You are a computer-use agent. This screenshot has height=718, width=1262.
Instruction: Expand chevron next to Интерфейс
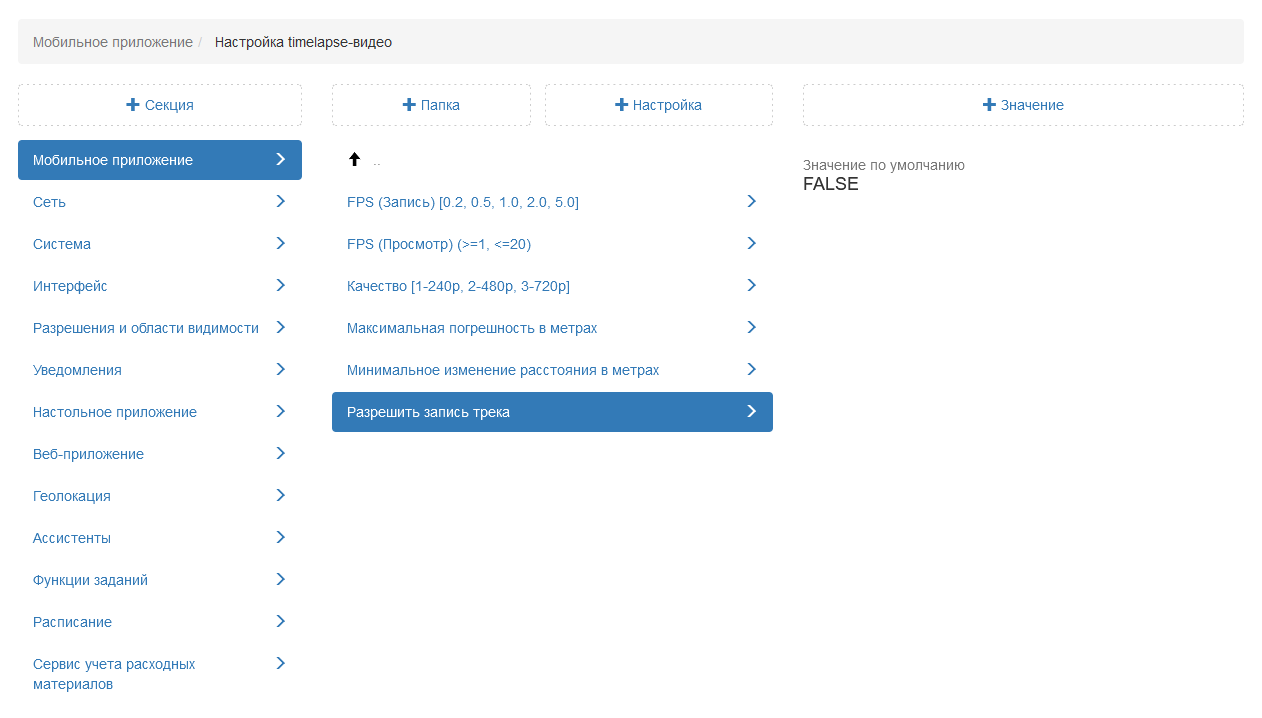click(x=280, y=285)
